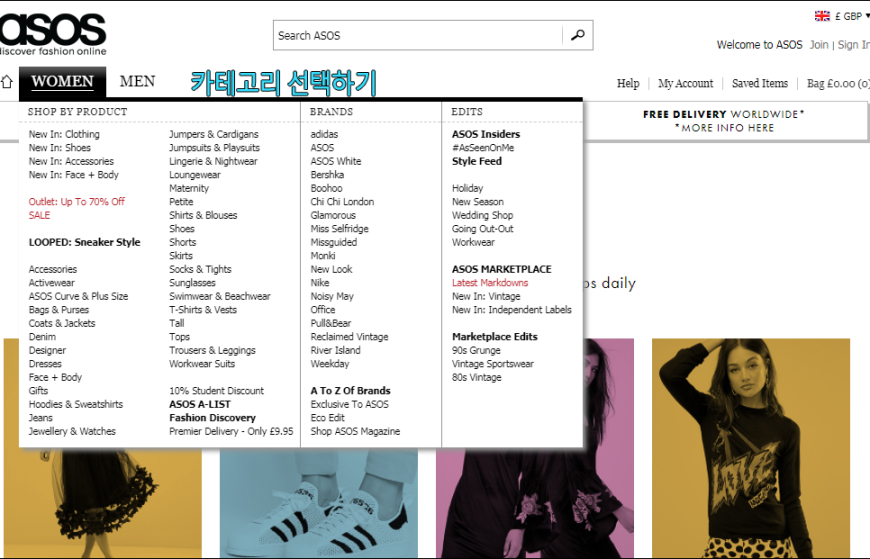Choose New In: Shoes
Viewport: 870px width, 559px height.
[x=59, y=148]
